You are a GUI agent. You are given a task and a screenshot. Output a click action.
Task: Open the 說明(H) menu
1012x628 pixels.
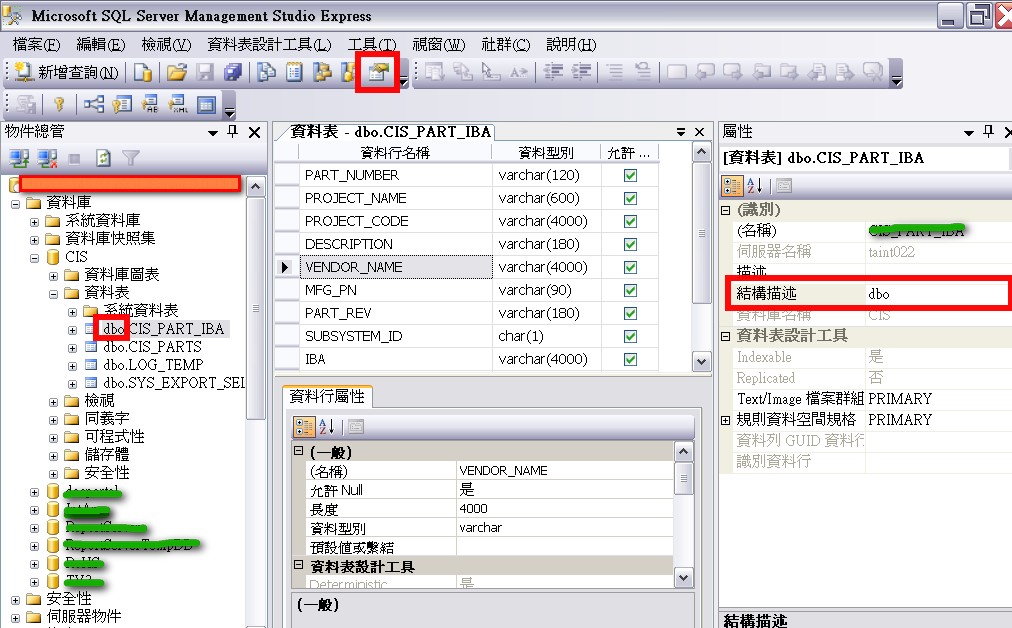[571, 45]
